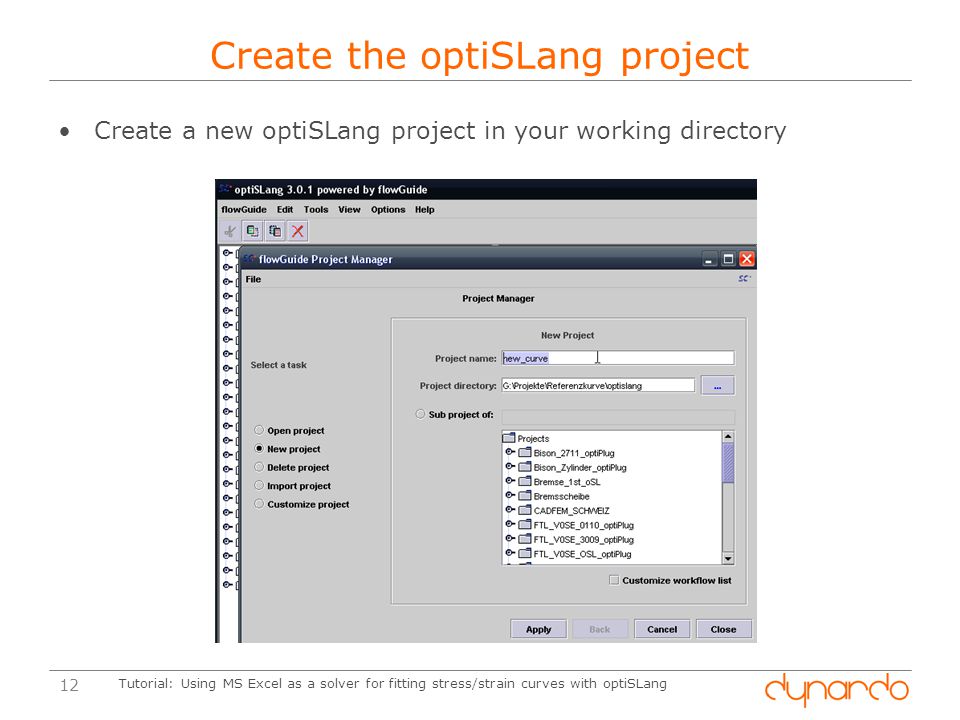
Task: Click the folder icon next to FTL_V0SE_OSL_optiPlug
Action: coord(525,553)
